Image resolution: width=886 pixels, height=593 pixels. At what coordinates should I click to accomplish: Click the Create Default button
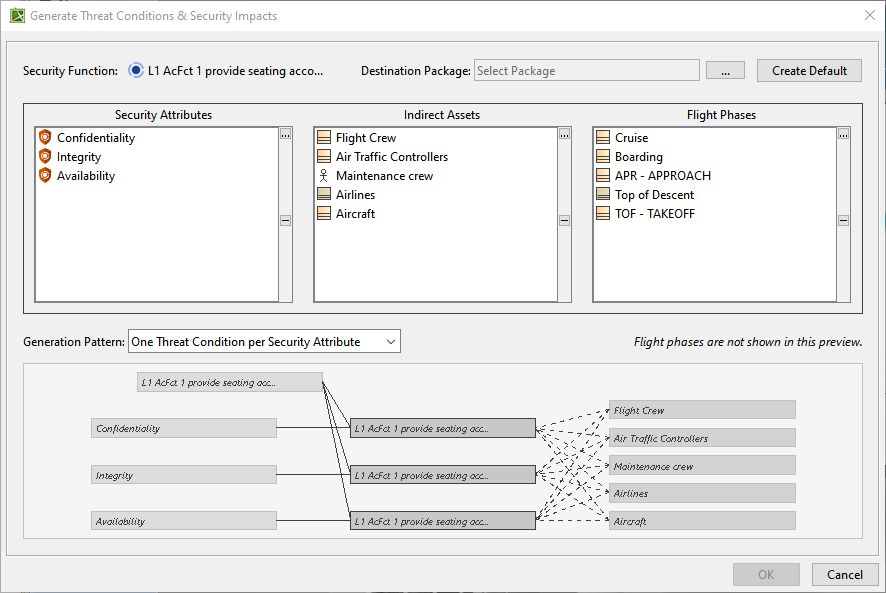tap(809, 71)
